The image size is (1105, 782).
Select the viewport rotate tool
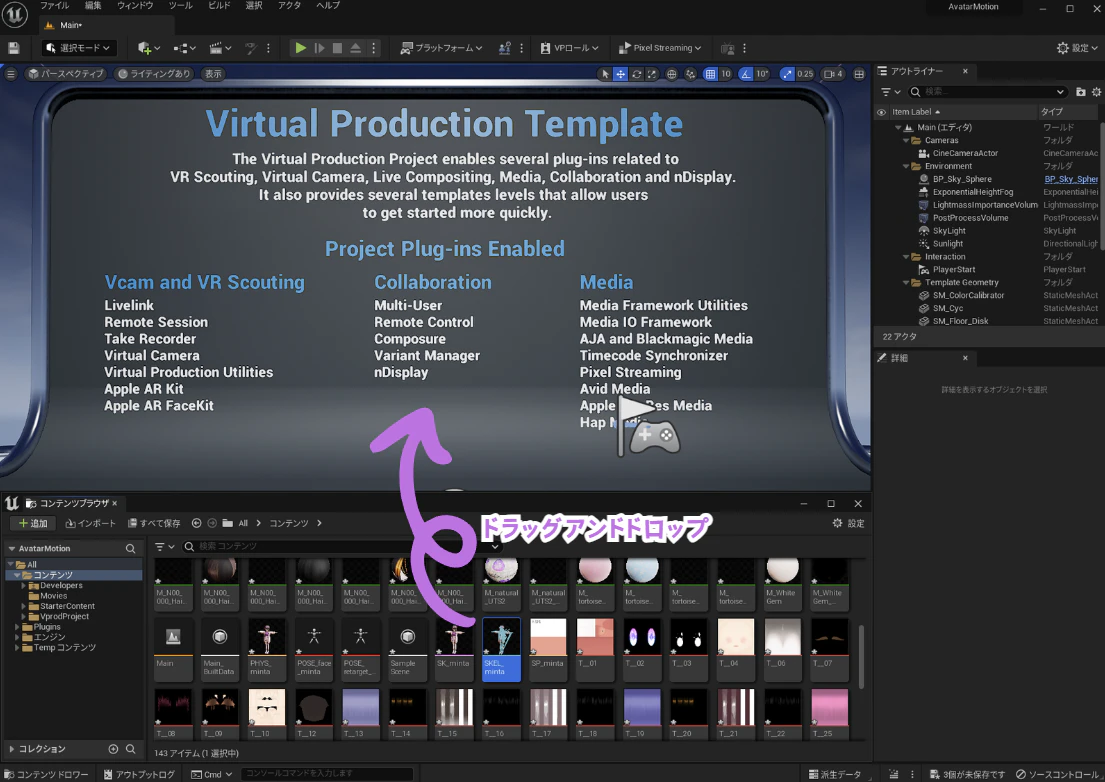[x=636, y=74]
